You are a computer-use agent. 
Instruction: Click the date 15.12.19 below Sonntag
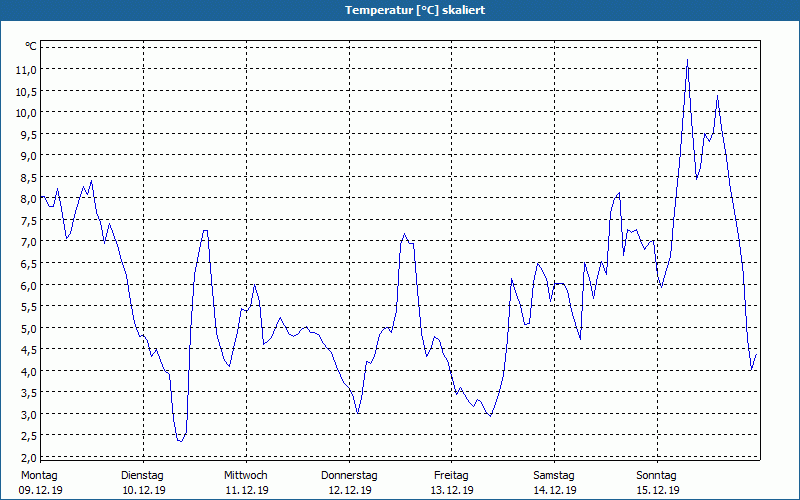[657, 490]
